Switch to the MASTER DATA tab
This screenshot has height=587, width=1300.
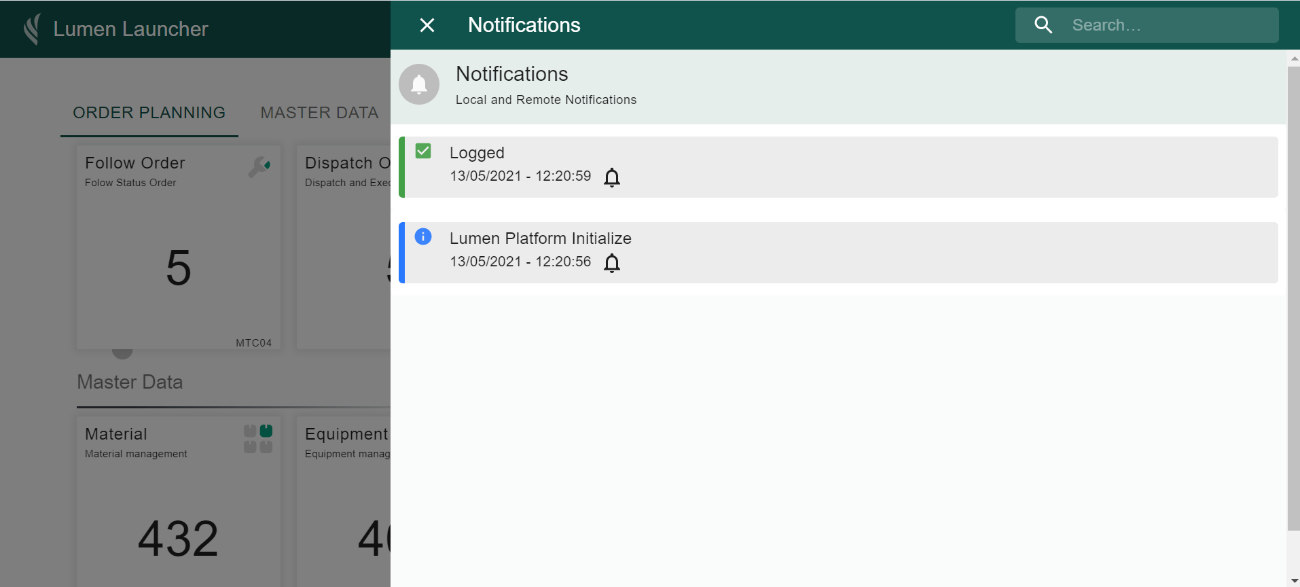319,113
